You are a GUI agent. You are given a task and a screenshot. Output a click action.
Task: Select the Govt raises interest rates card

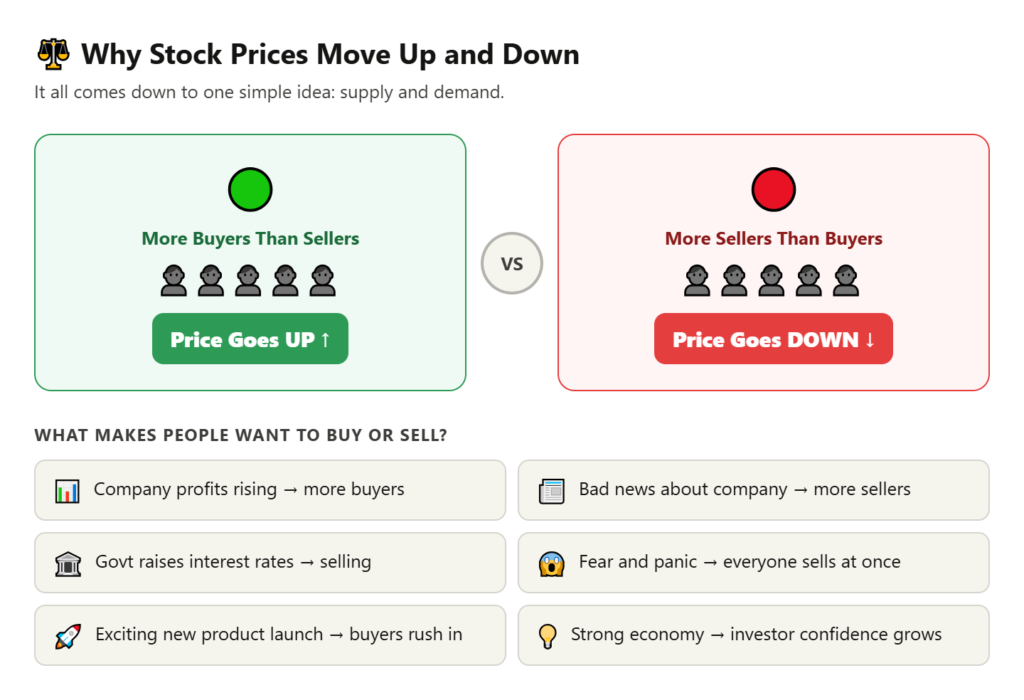point(270,562)
